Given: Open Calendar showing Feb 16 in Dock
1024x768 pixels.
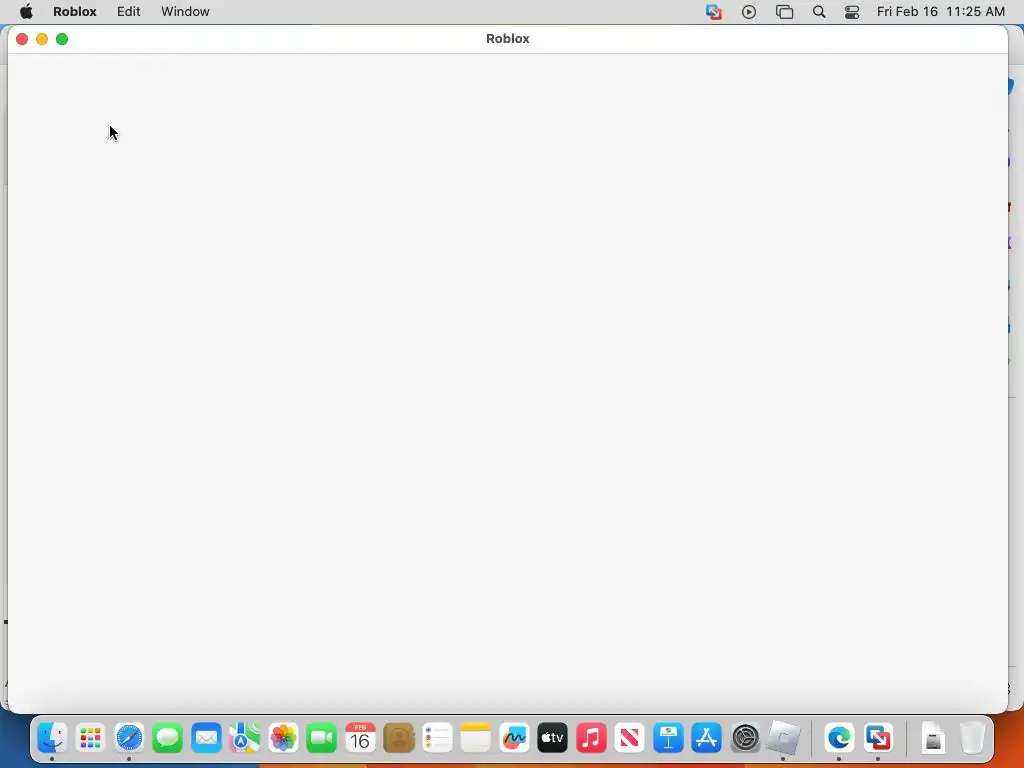Looking at the screenshot, I should [x=360, y=739].
